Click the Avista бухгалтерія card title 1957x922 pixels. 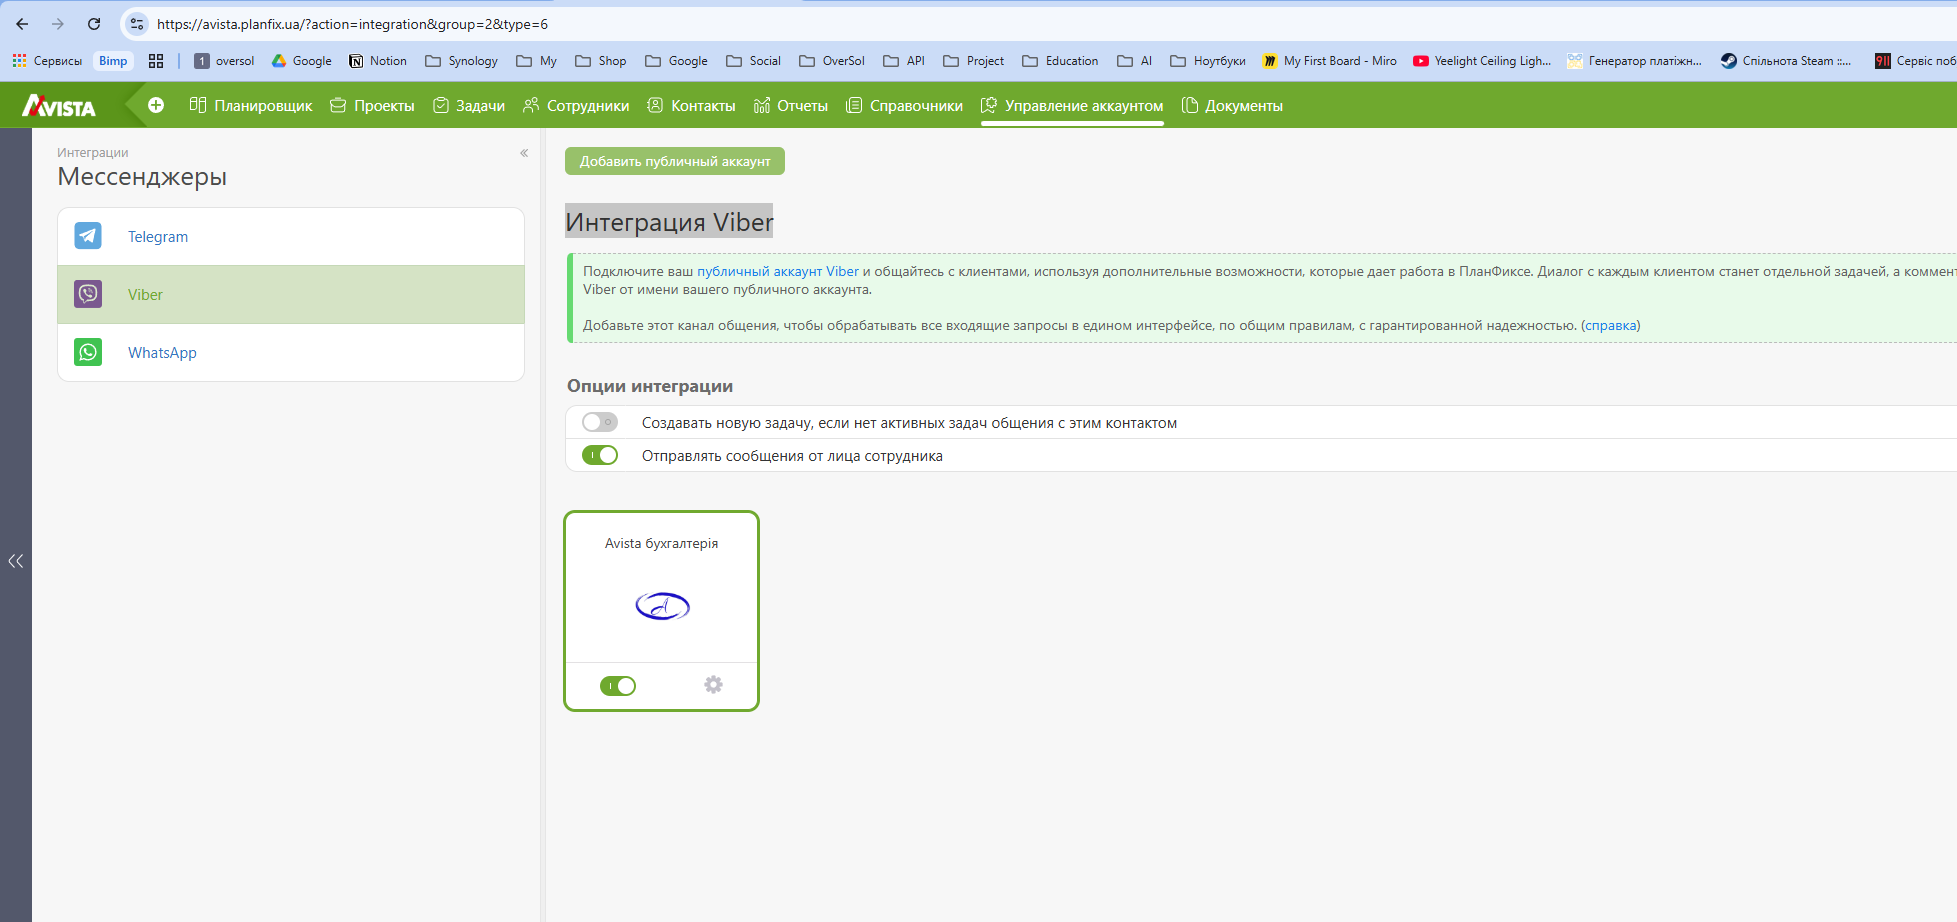coord(662,543)
